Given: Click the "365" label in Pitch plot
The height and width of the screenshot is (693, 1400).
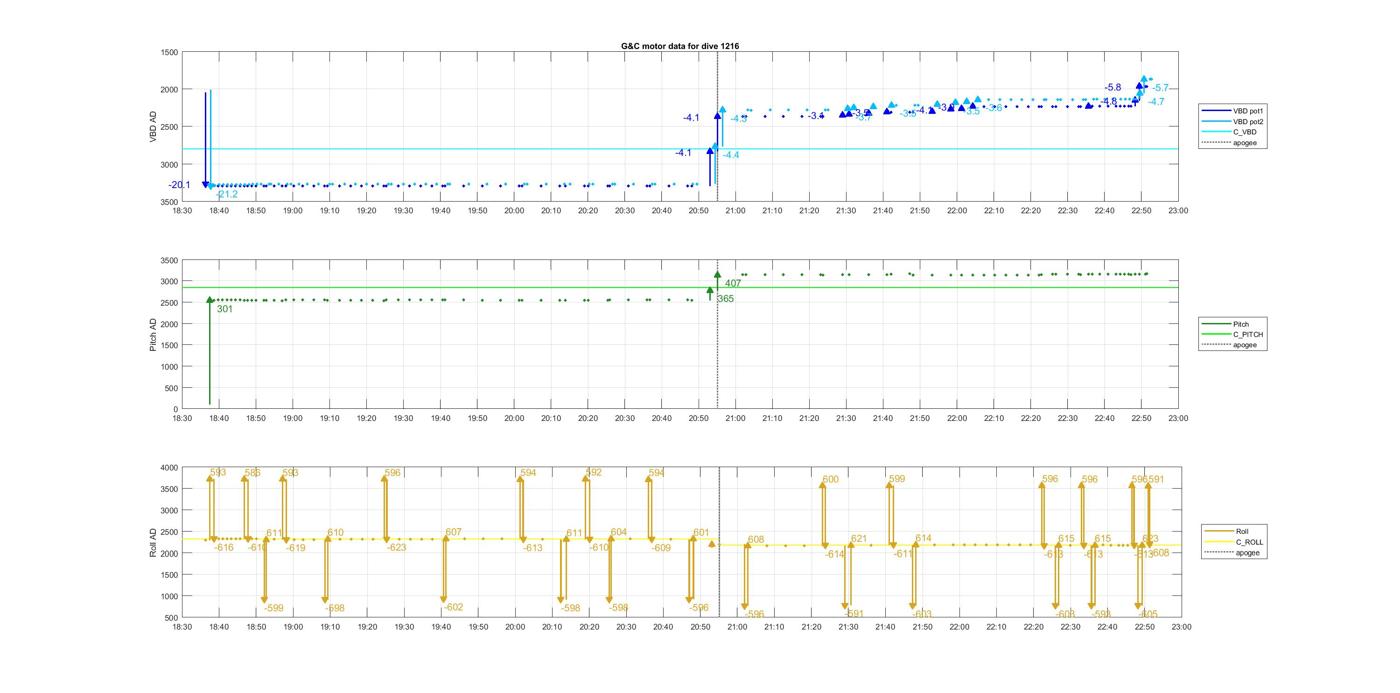Looking at the screenshot, I should pos(725,299).
